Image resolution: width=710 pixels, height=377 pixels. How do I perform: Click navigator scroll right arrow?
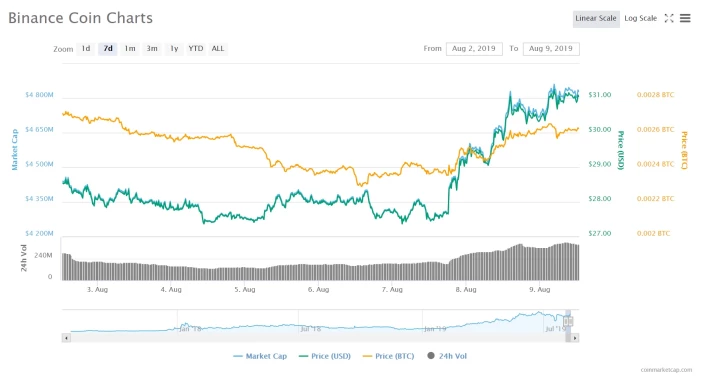coord(575,338)
